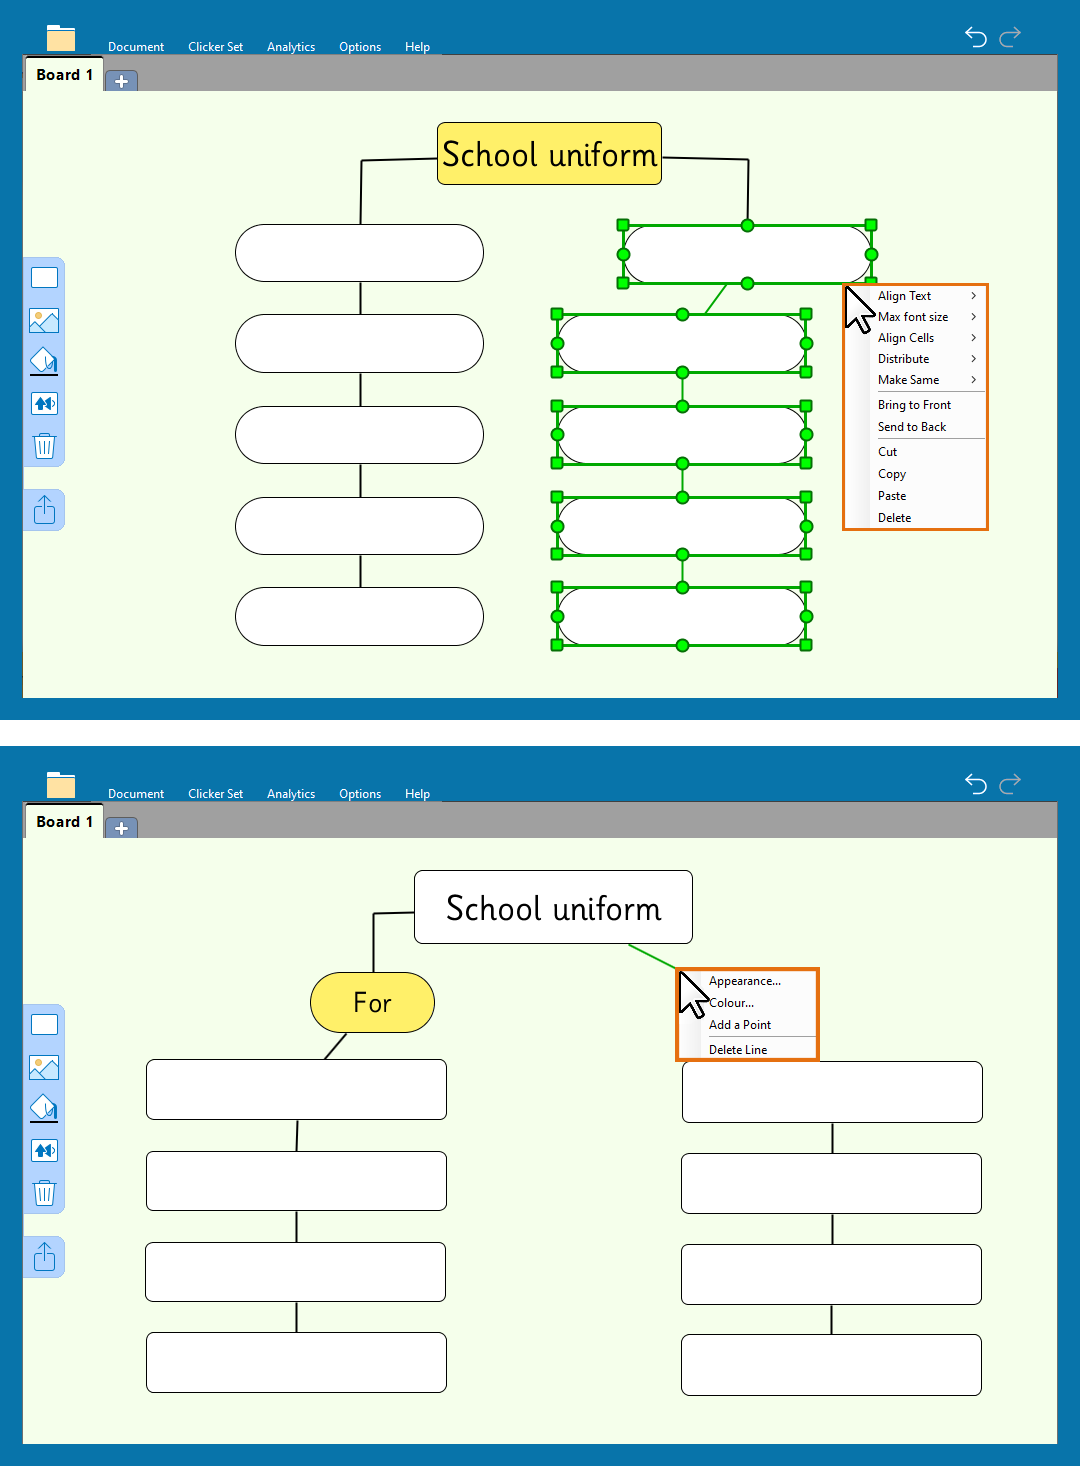The image size is (1080, 1466).
Task: Click Bring to Front in the context menu
Action: coord(914,404)
